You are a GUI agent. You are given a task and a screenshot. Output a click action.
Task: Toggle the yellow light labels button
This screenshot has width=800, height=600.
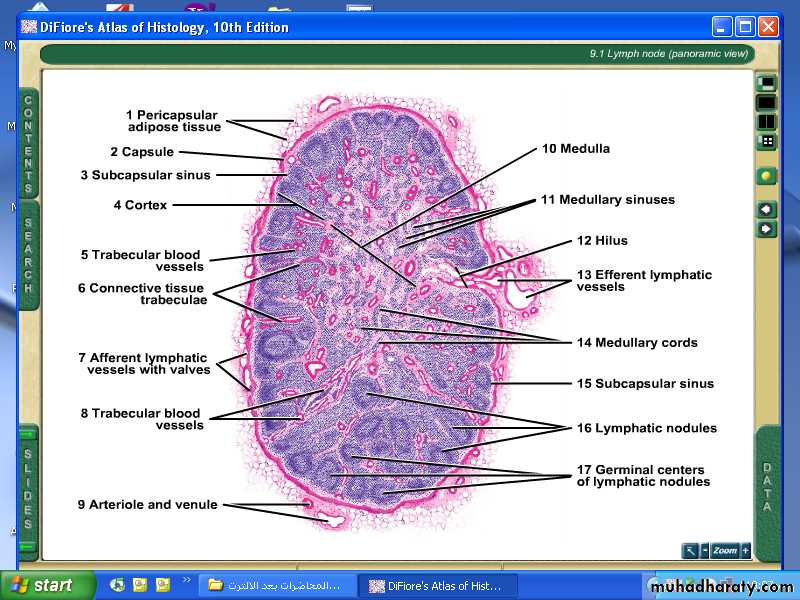coord(767,175)
